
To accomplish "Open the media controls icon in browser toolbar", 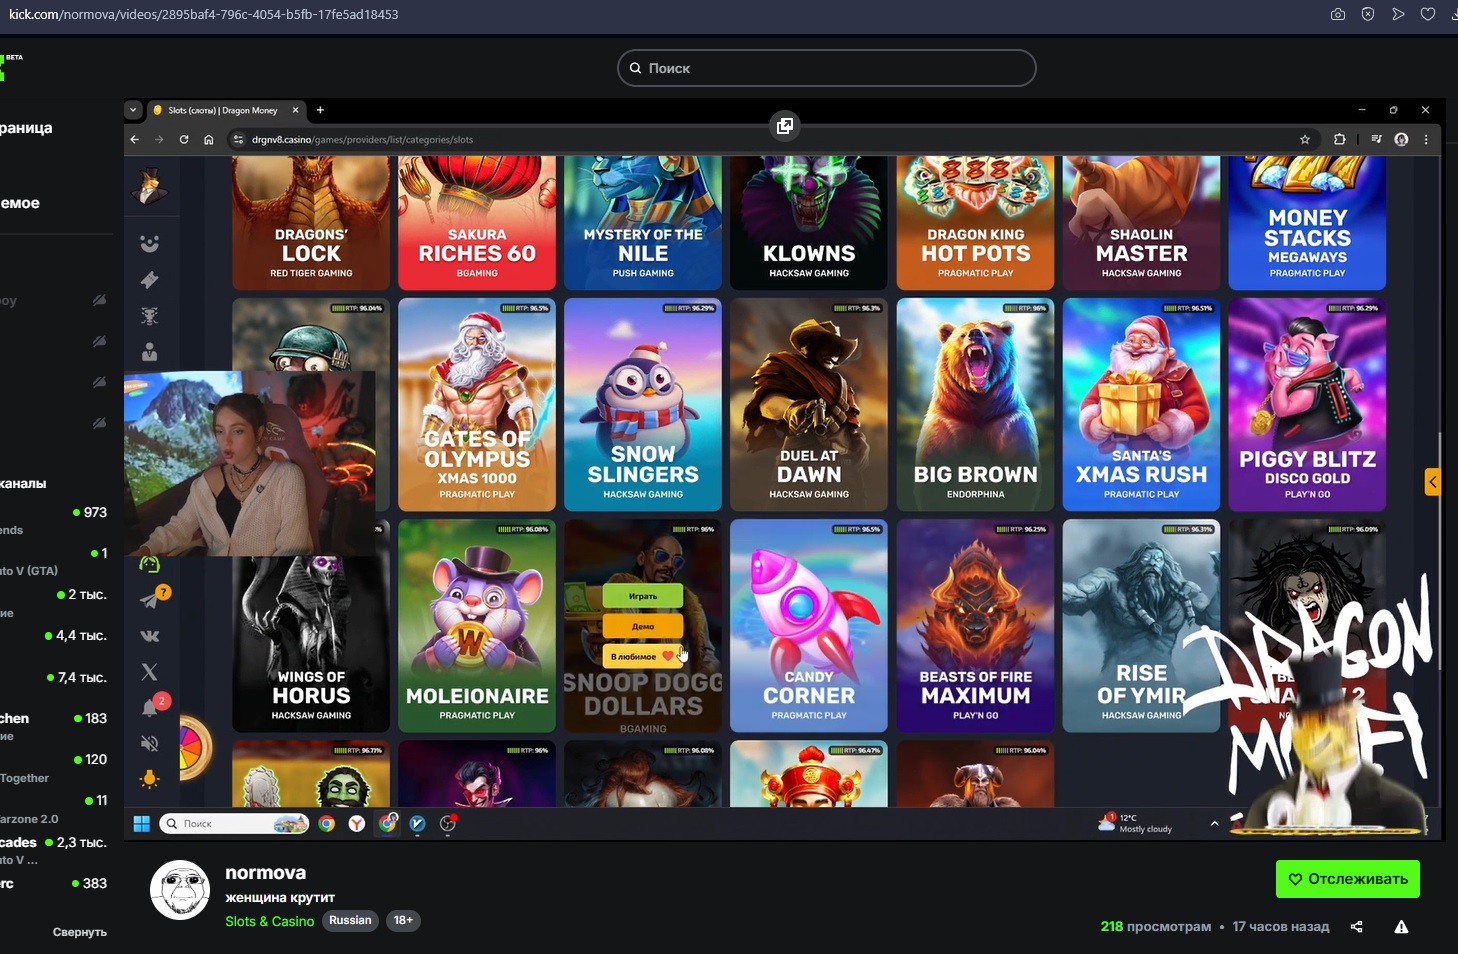I will [1376, 139].
